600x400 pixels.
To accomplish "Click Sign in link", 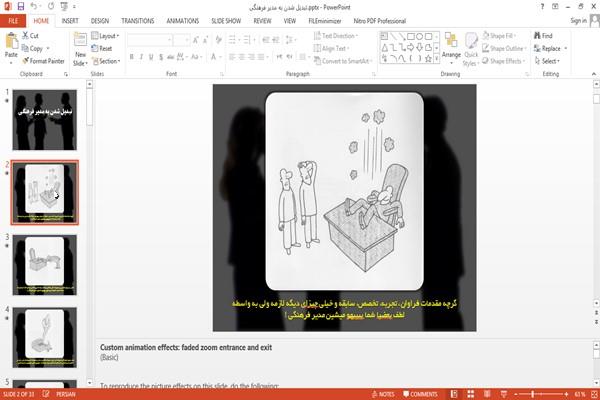I will [578, 21].
